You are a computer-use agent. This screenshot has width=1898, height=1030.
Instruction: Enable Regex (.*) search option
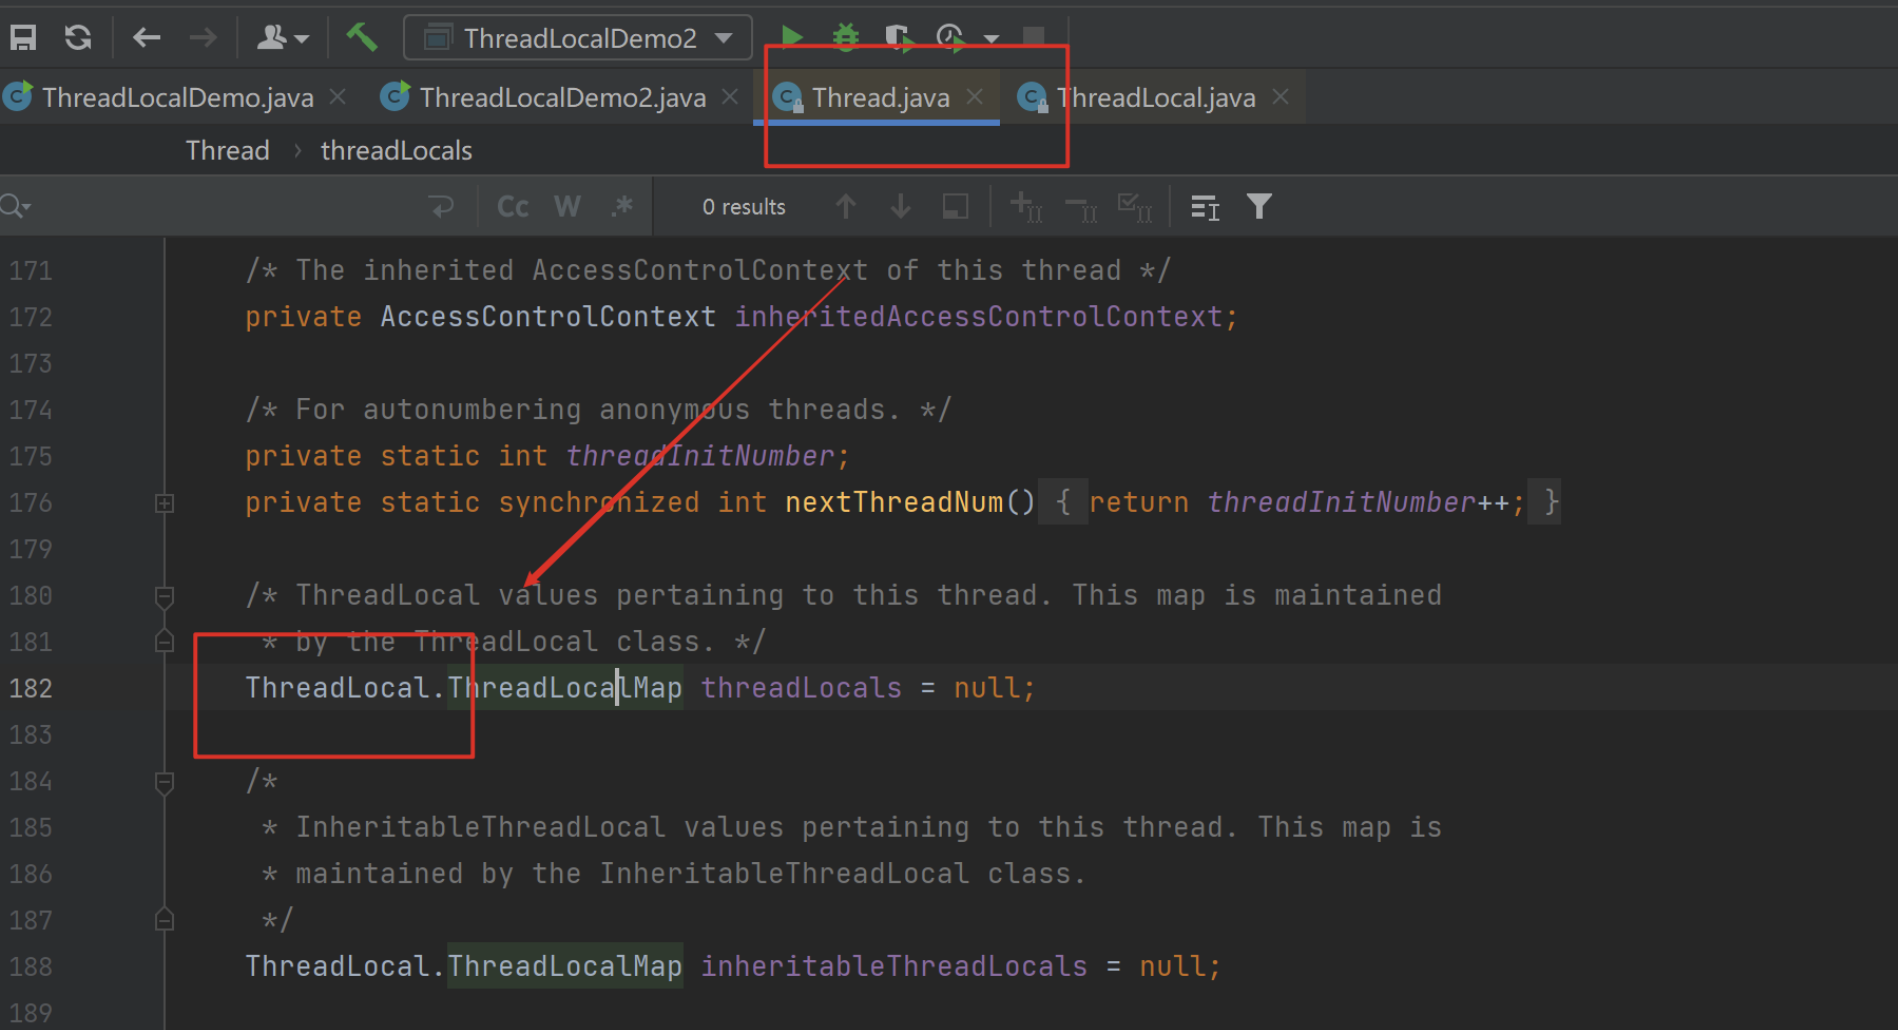click(622, 207)
